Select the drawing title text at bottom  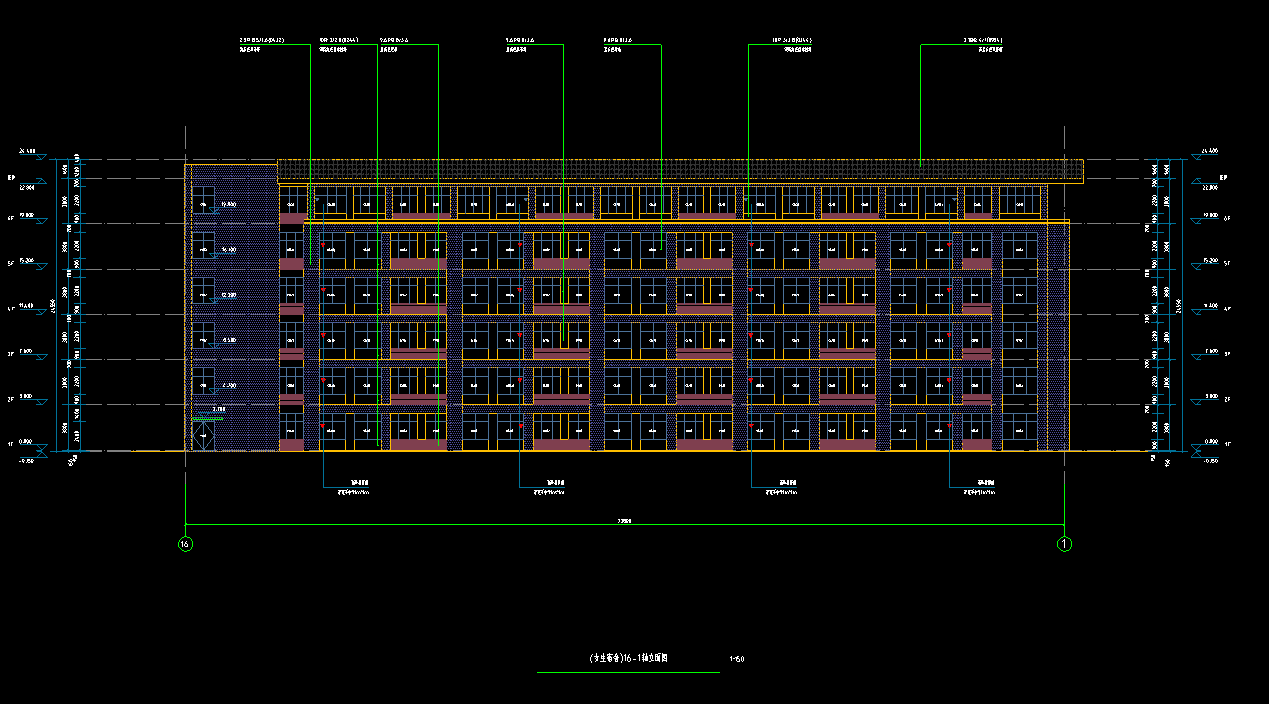[629, 659]
